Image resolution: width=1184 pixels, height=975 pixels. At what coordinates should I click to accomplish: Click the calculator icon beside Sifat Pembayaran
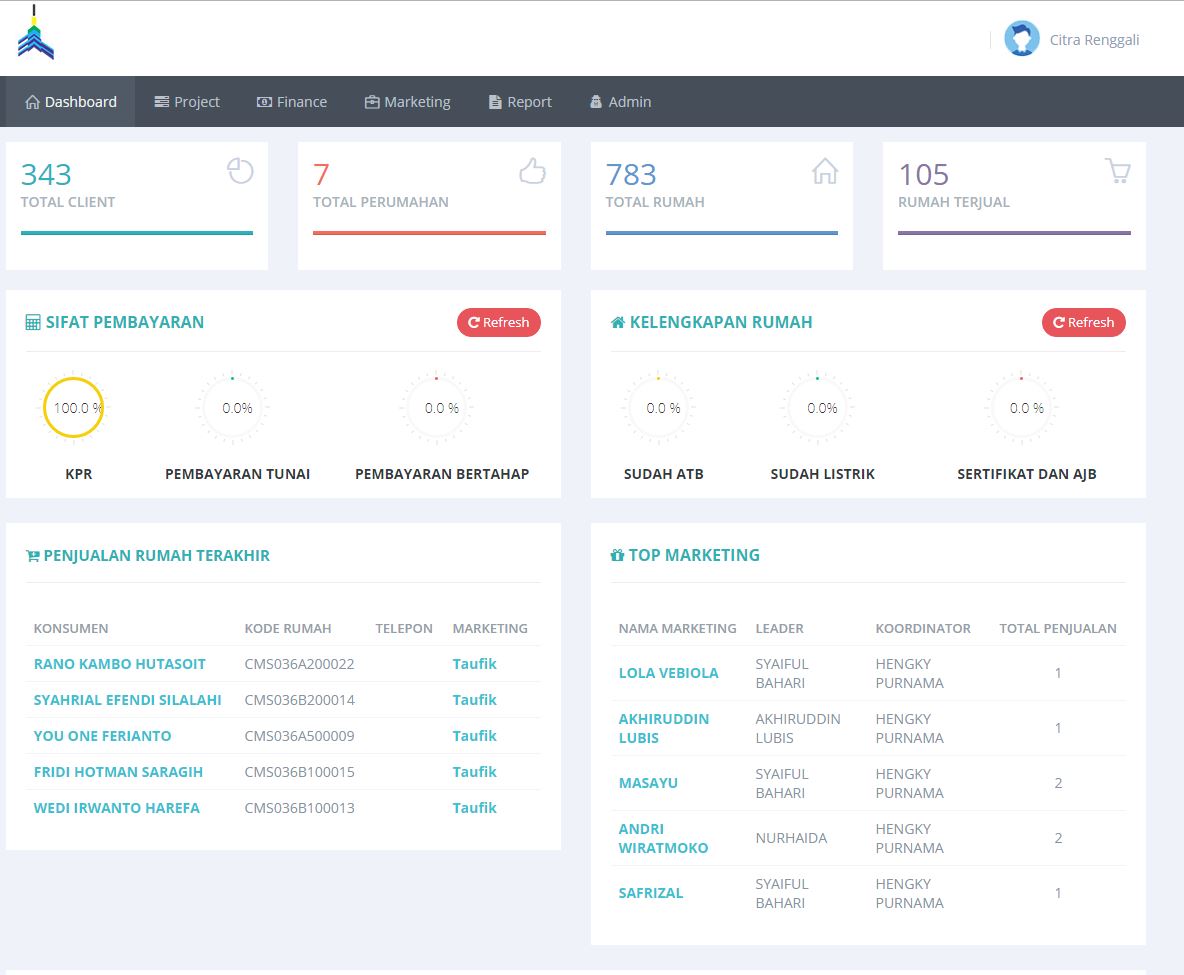33,323
